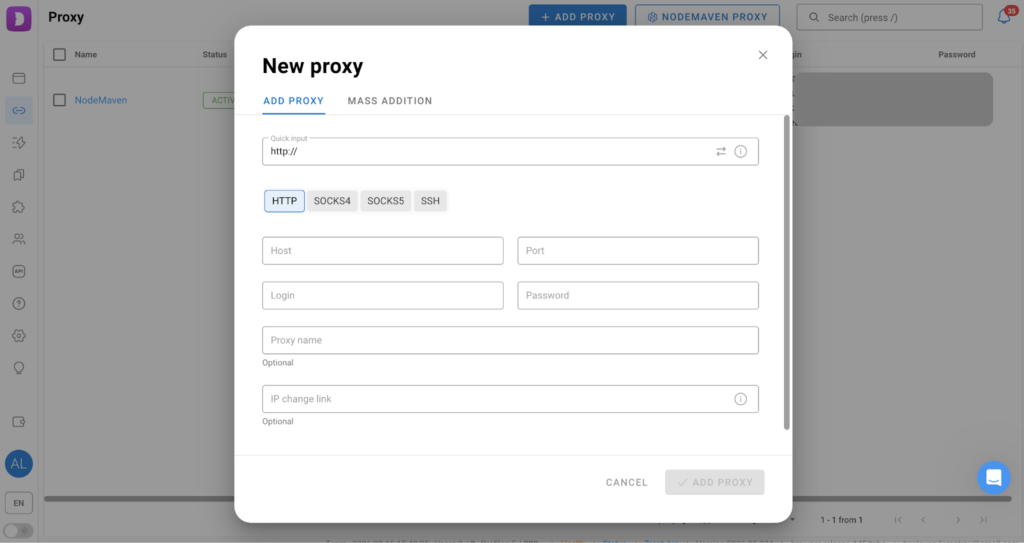Close the New proxy dialog
The width and height of the screenshot is (1024, 543).
pyautogui.click(x=763, y=55)
